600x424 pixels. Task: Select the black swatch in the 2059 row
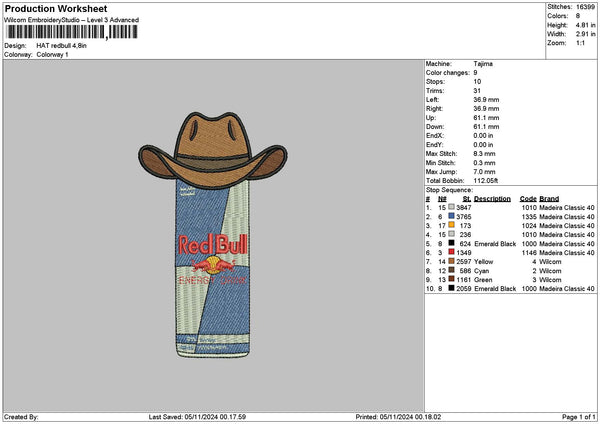(x=452, y=288)
